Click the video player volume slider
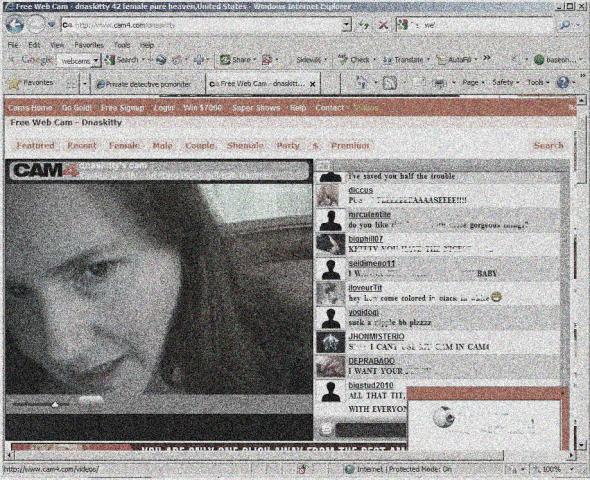This screenshot has height=480, width=590. [x=41, y=404]
